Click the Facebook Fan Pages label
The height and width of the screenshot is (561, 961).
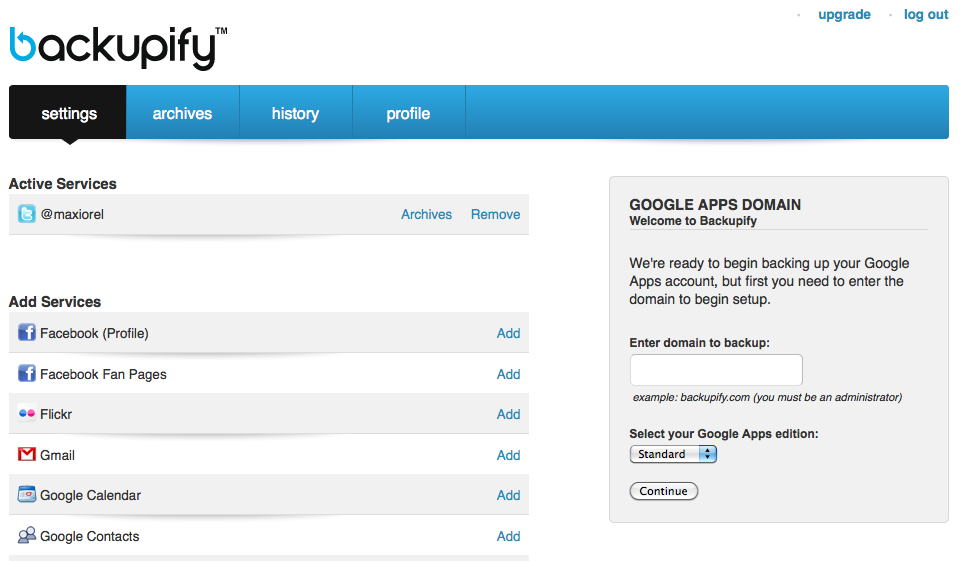[103, 374]
